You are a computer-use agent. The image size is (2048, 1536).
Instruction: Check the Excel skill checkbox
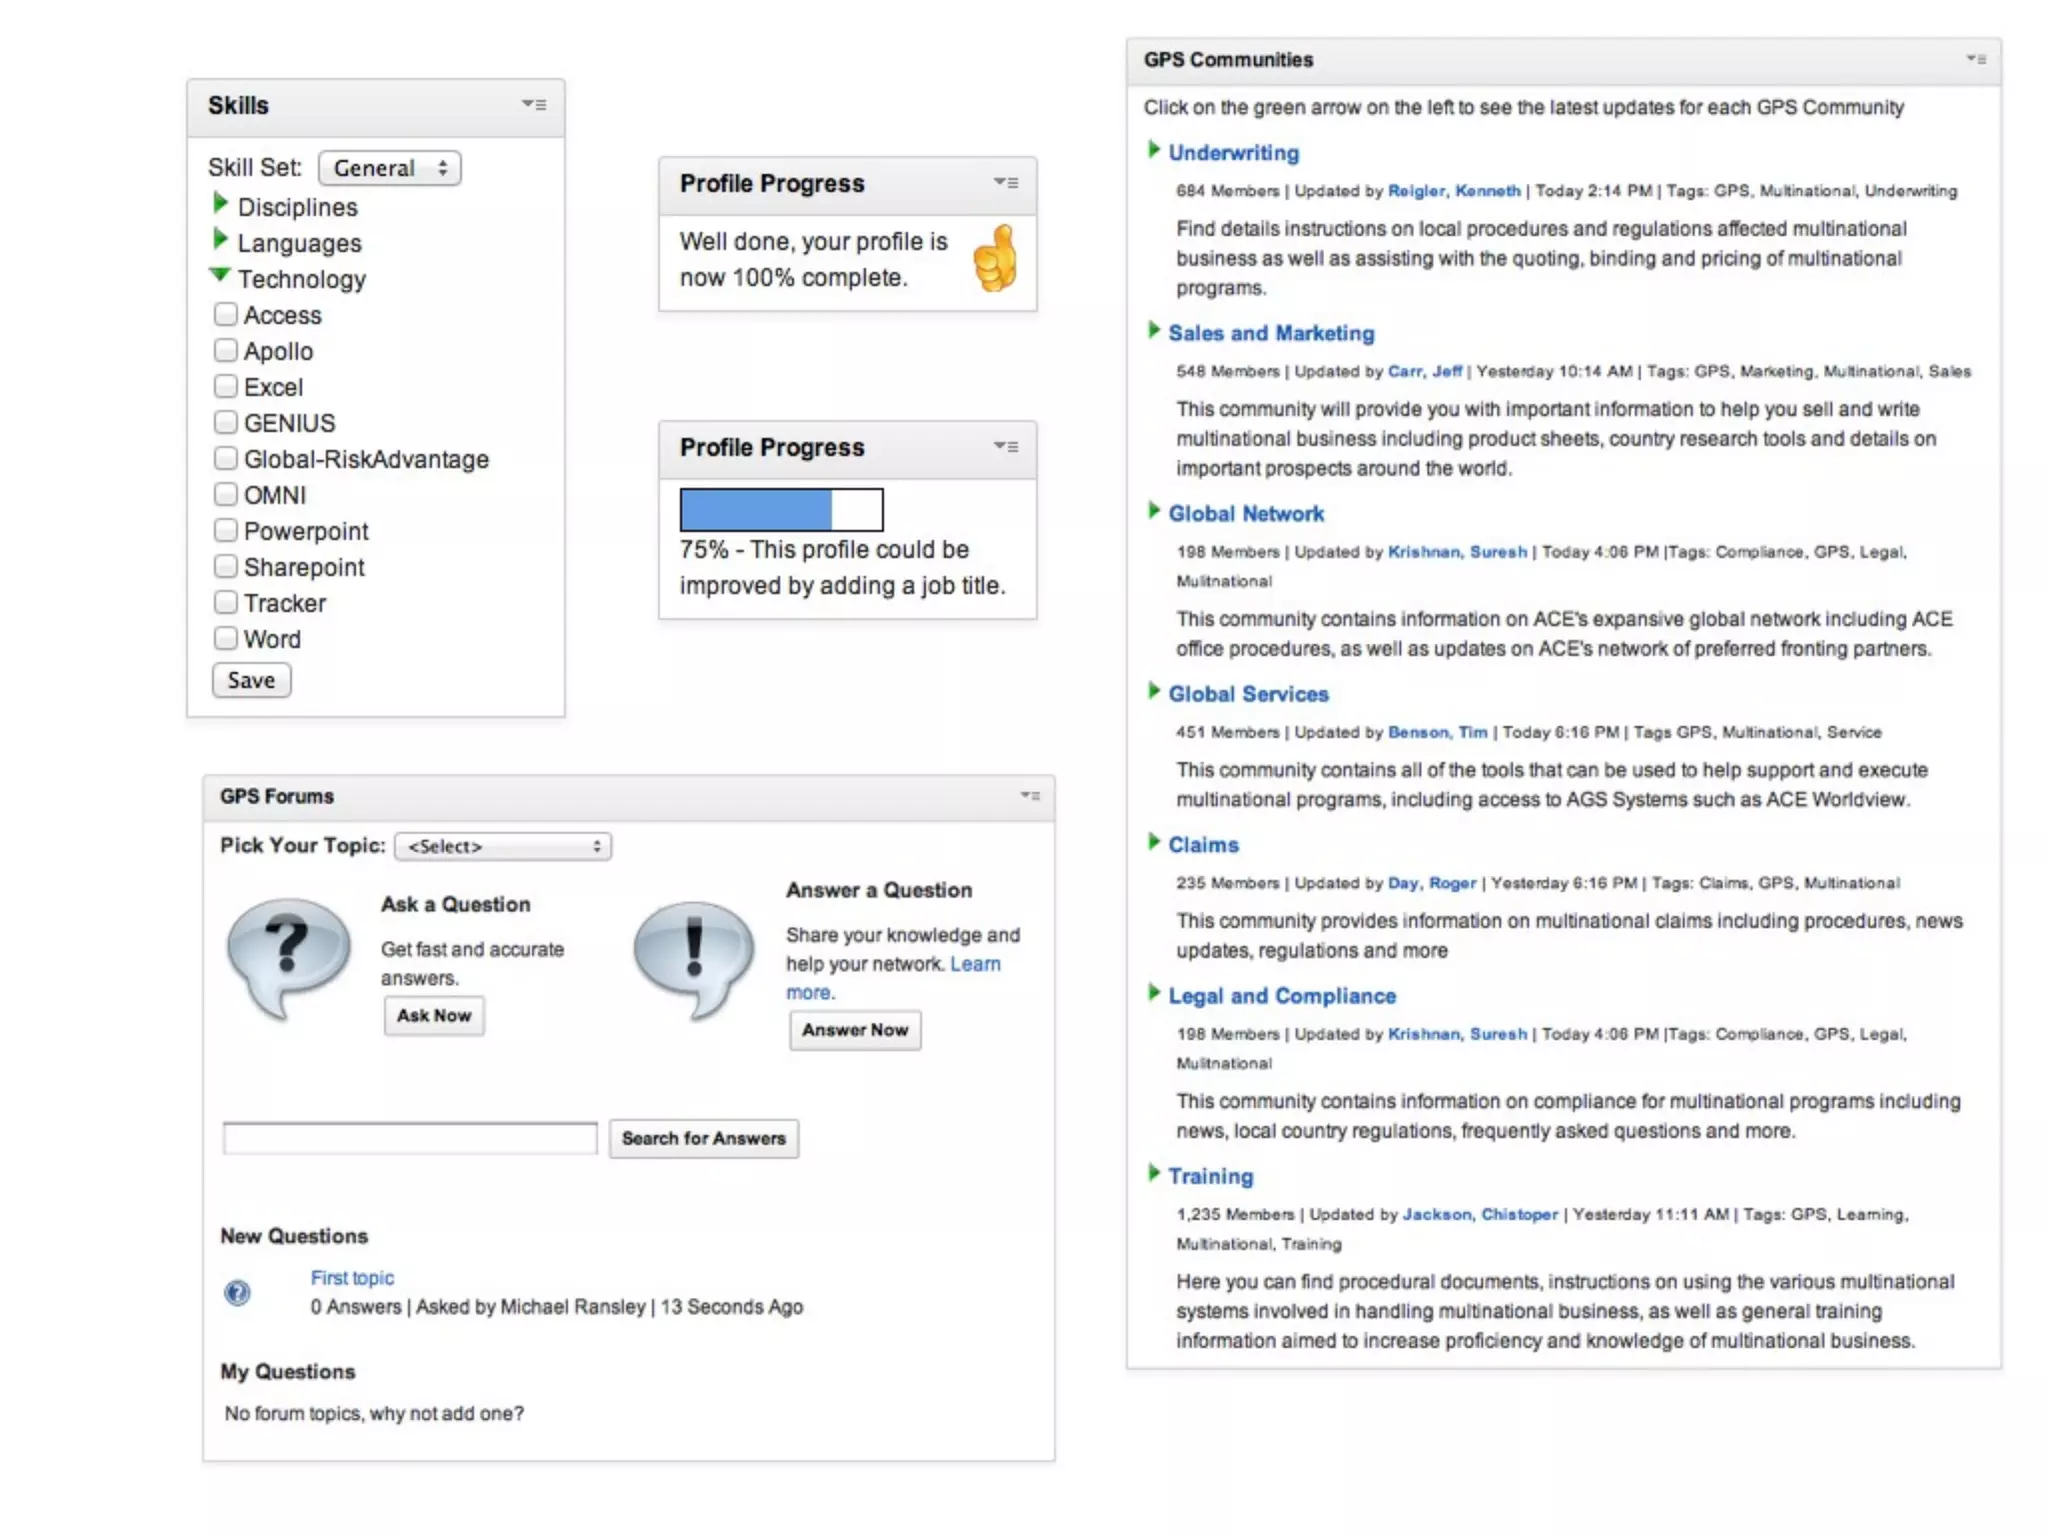point(226,386)
